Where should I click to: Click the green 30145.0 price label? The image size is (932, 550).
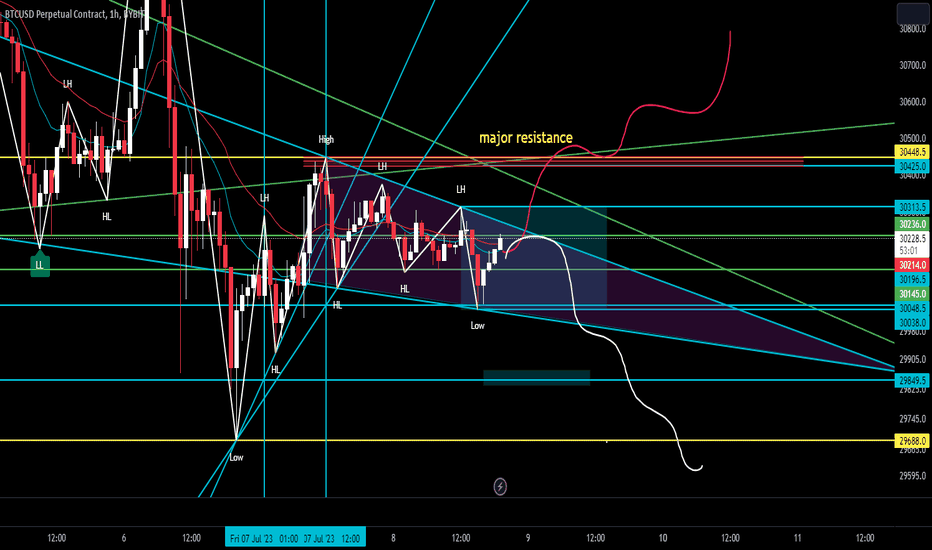pyautogui.click(x=912, y=294)
